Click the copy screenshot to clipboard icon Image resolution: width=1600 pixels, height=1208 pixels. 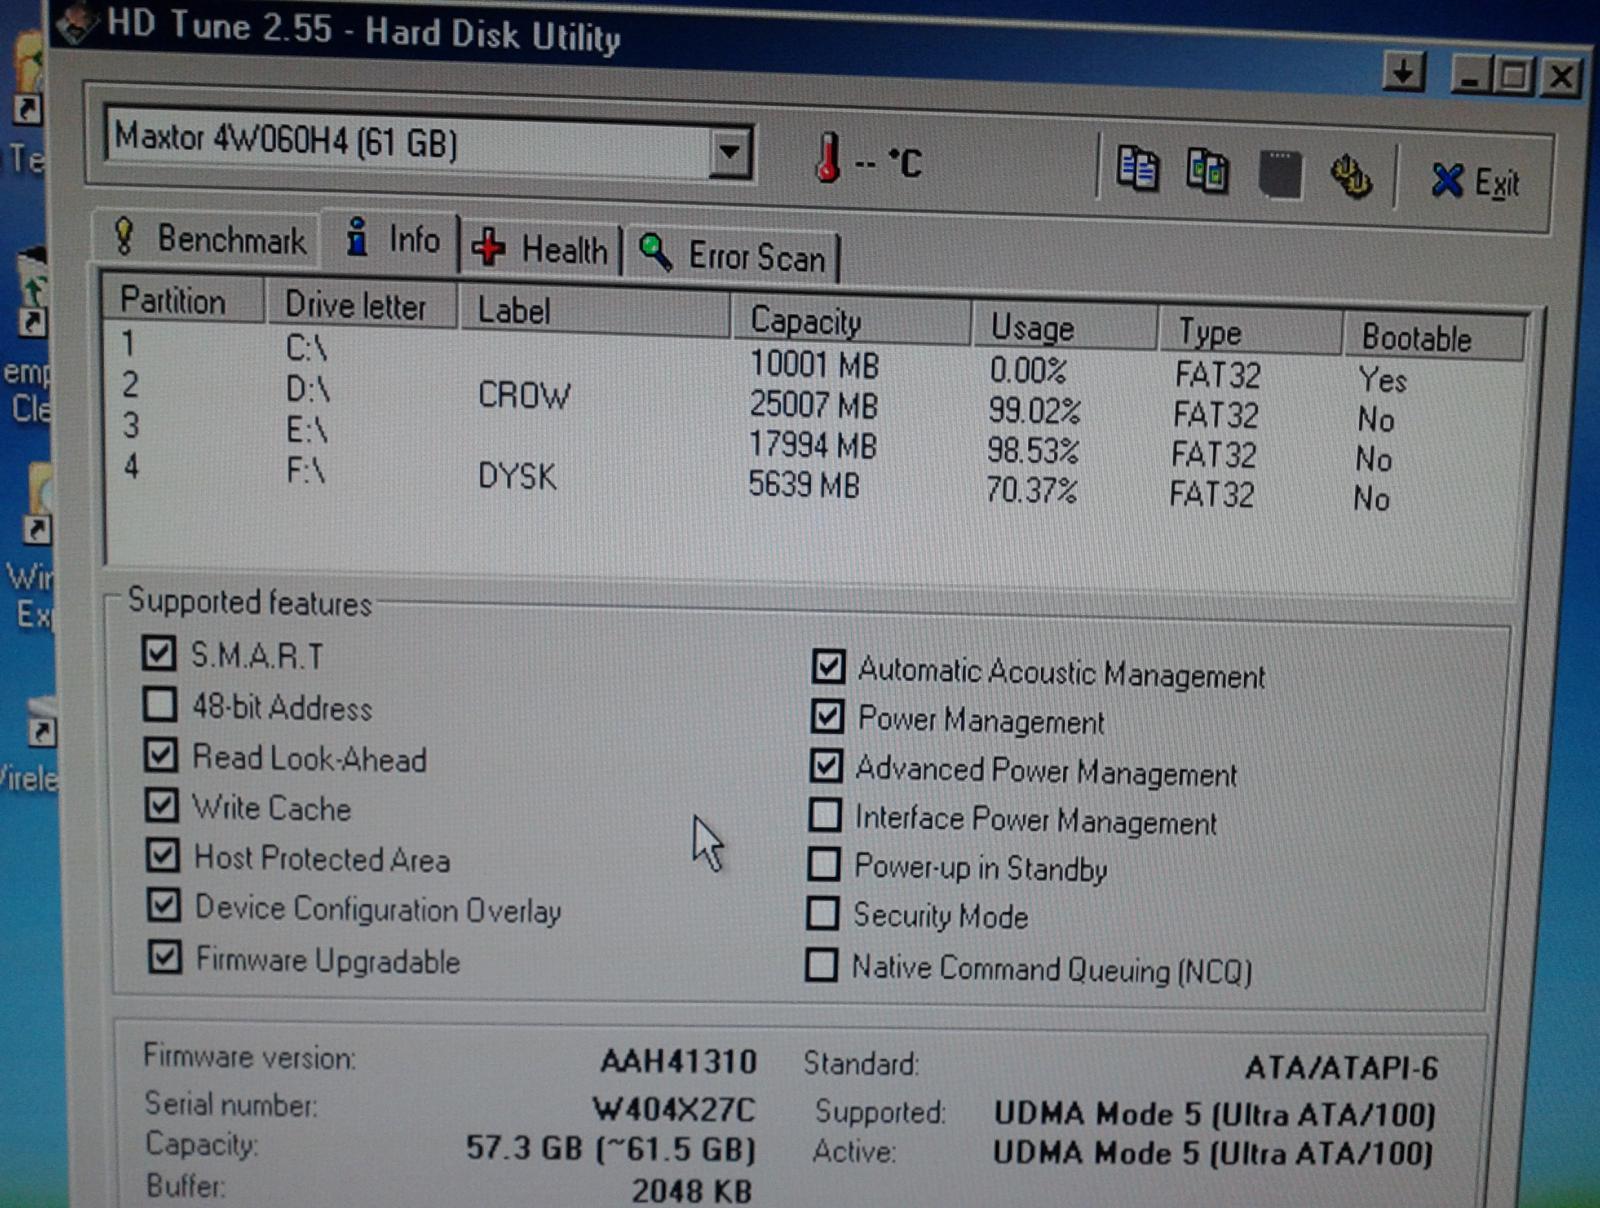click(1207, 171)
